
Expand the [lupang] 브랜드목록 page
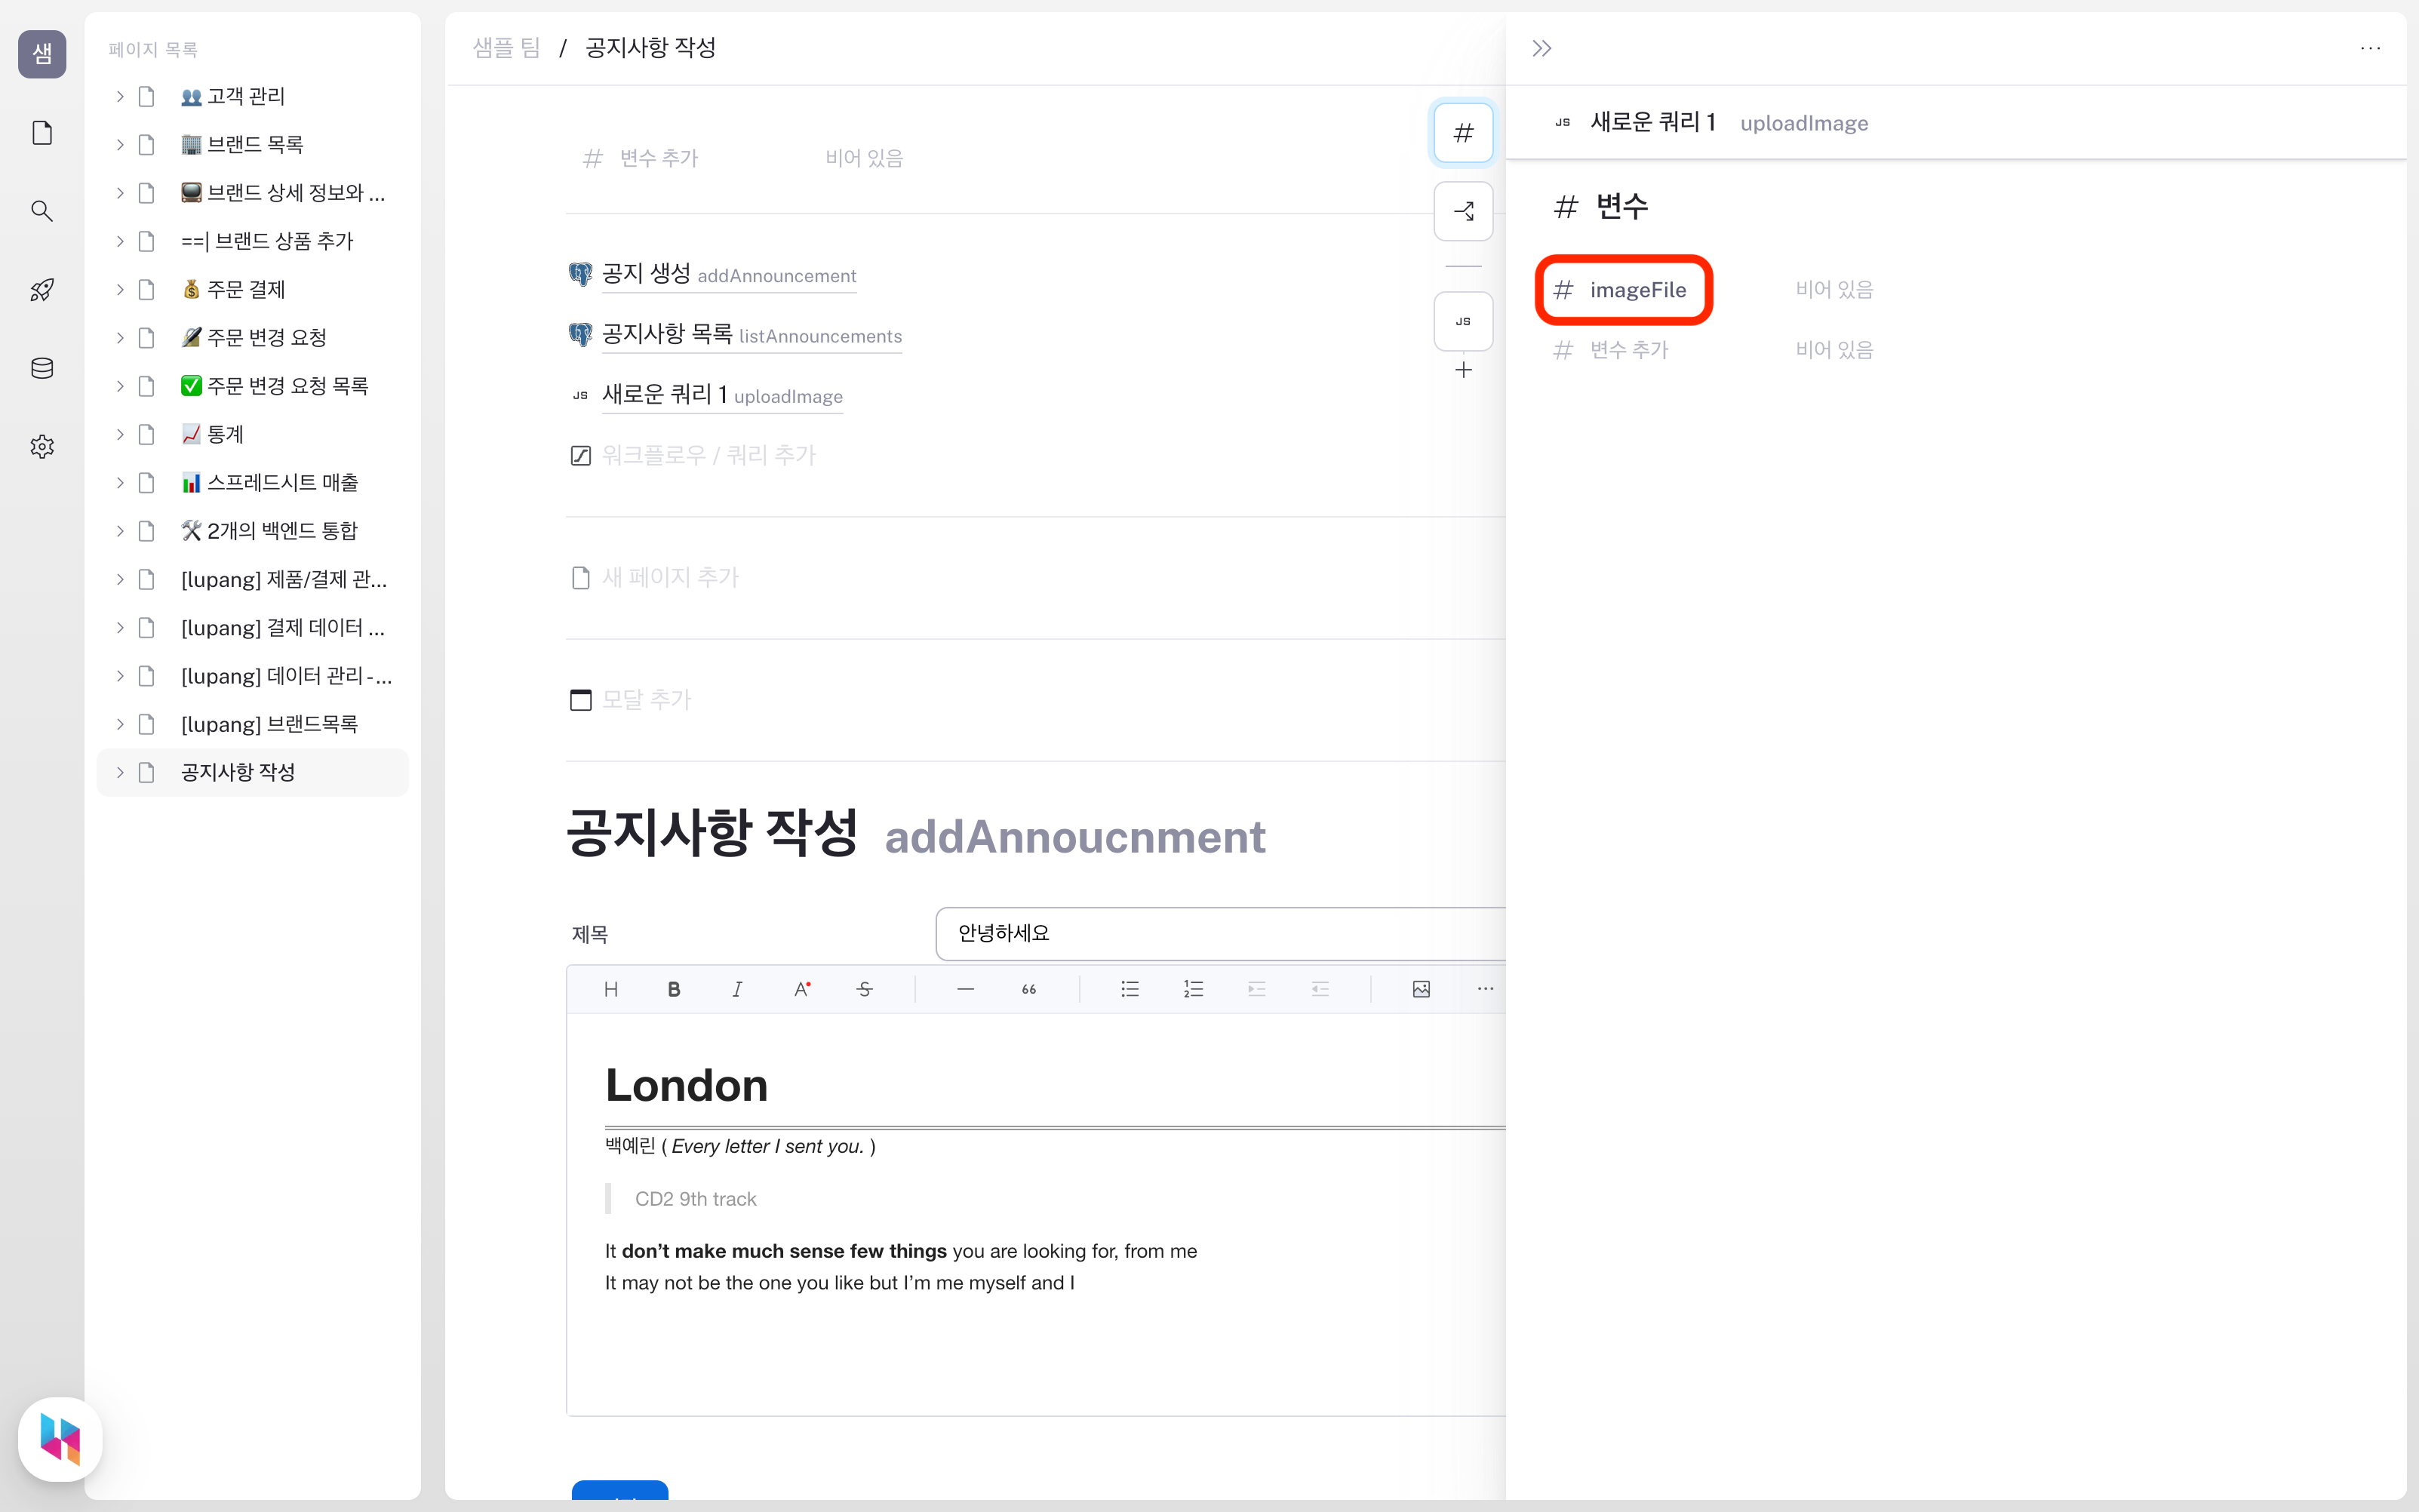(x=120, y=724)
